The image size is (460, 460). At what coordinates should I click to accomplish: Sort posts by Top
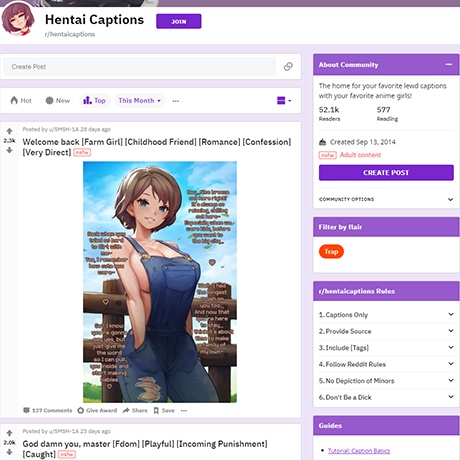[x=94, y=100]
